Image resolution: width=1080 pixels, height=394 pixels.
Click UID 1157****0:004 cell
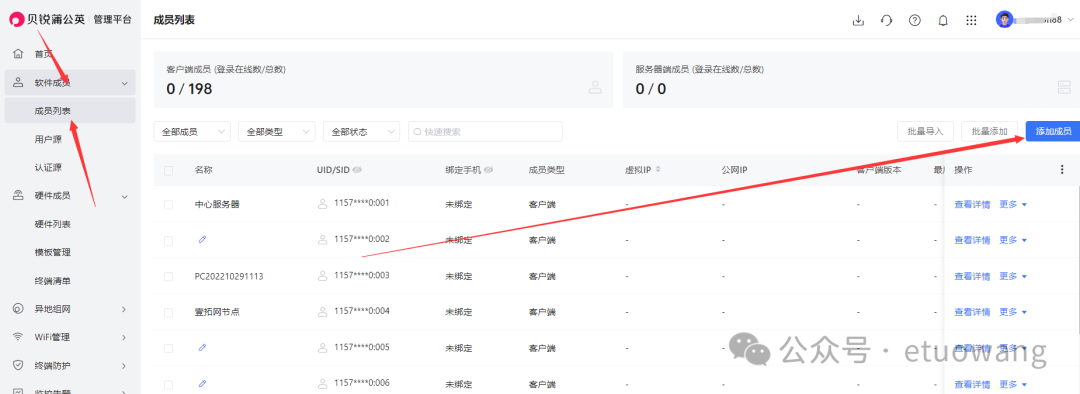tap(362, 311)
